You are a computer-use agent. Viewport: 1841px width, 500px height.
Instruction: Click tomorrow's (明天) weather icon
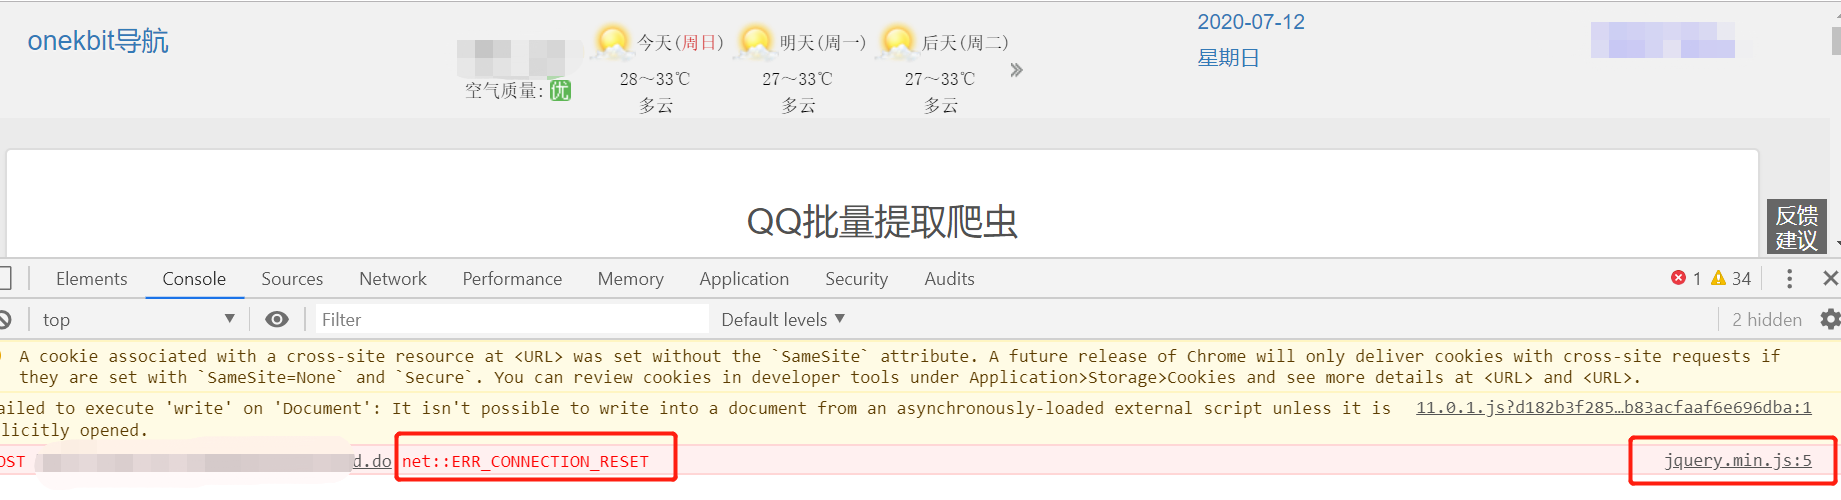point(755,43)
